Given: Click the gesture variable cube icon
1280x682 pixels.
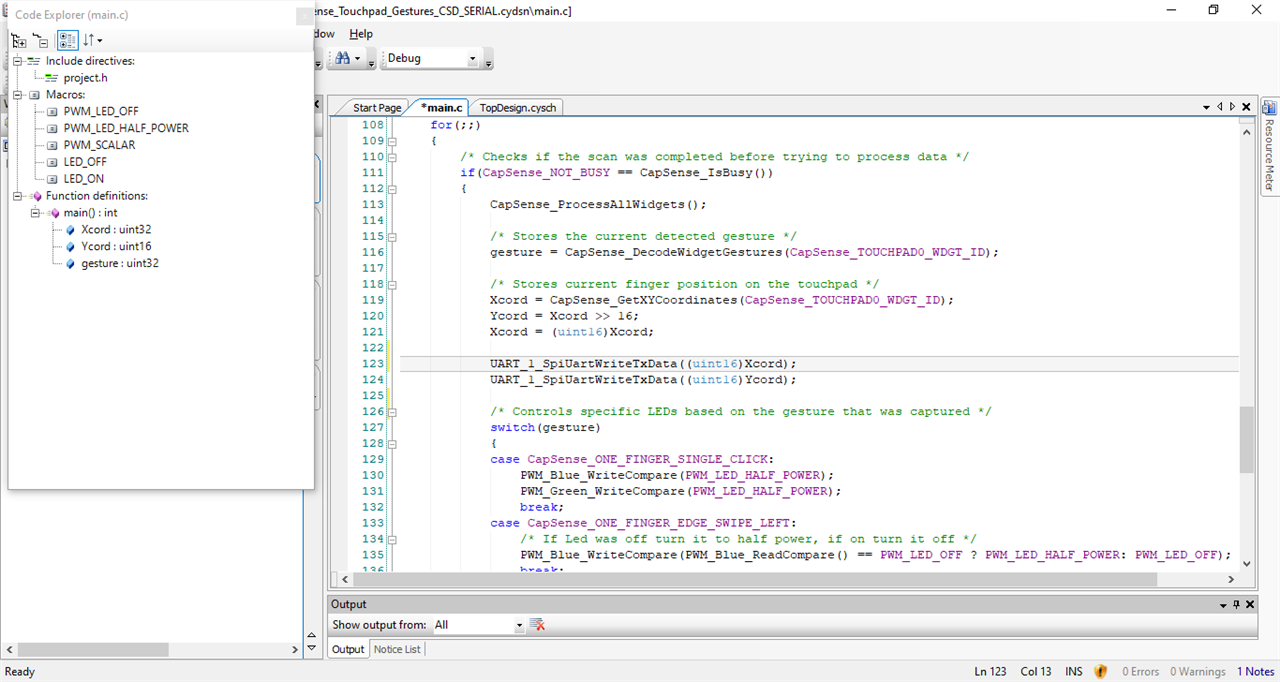Looking at the screenshot, I should (70, 263).
